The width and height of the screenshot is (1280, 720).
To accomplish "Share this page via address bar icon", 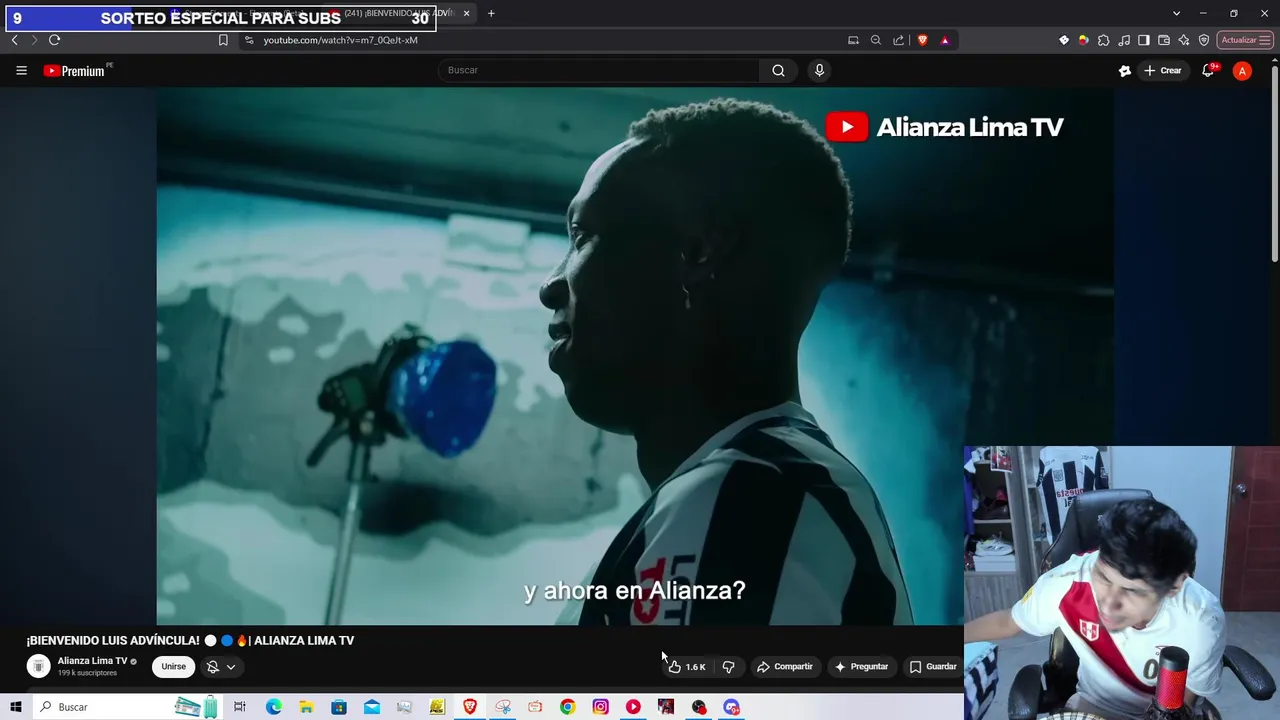I will pyautogui.click(x=898, y=40).
